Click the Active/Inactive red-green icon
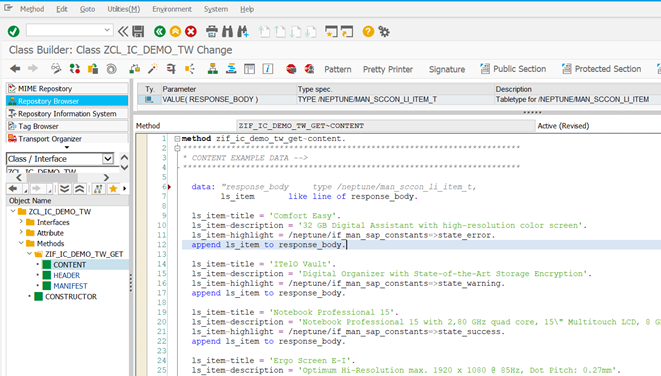The width and height of the screenshot is (661, 376). coord(75,69)
